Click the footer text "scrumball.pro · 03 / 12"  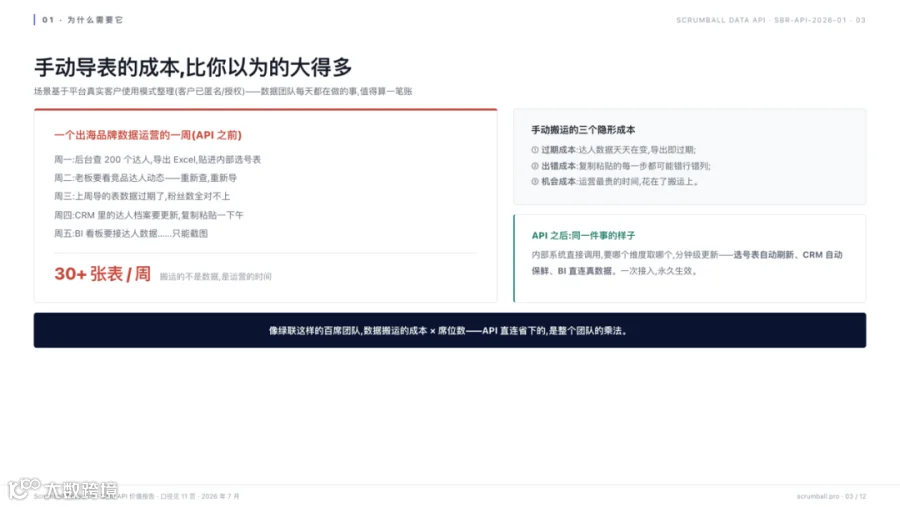click(831, 496)
